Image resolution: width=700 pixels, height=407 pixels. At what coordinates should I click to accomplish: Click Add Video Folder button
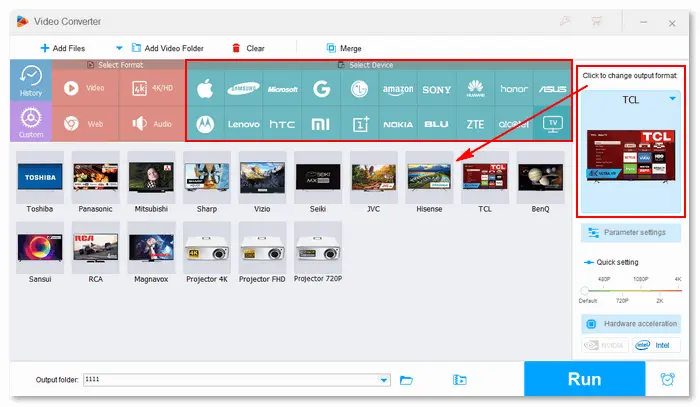click(168, 48)
